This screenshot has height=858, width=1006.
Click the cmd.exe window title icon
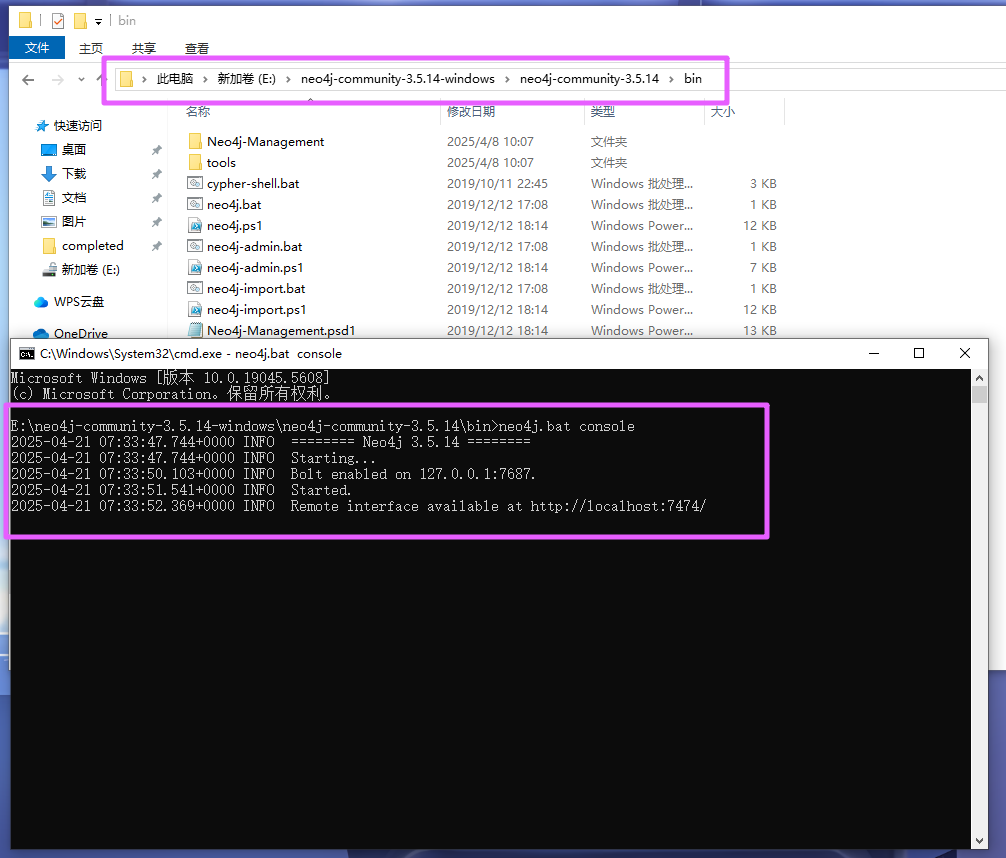[x=27, y=354]
